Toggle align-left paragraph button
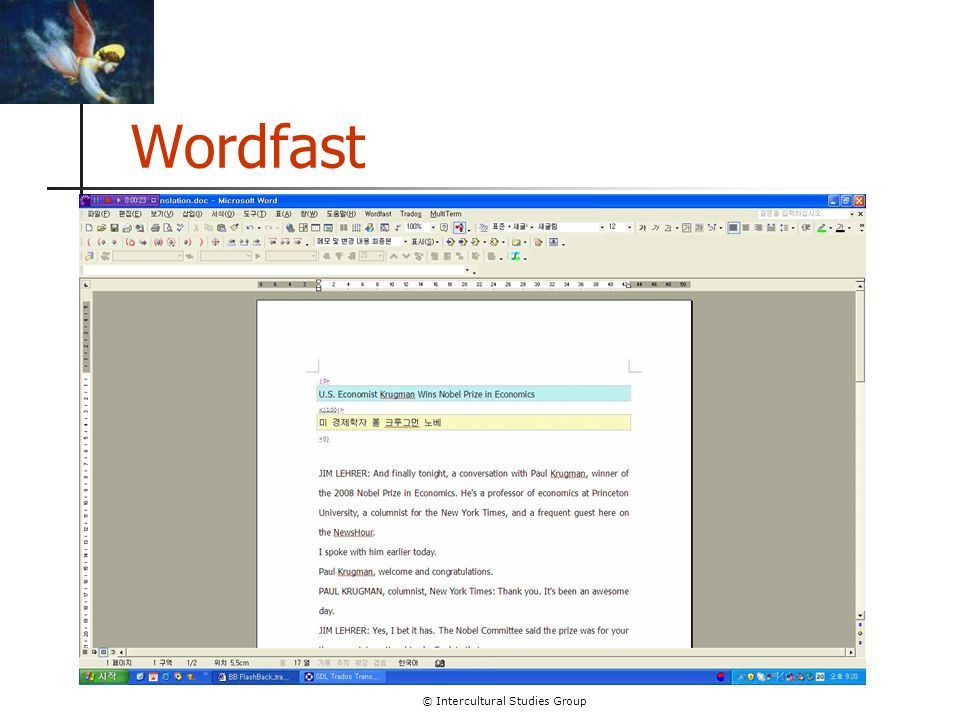Screen dimensions: 960x720 click(733, 228)
